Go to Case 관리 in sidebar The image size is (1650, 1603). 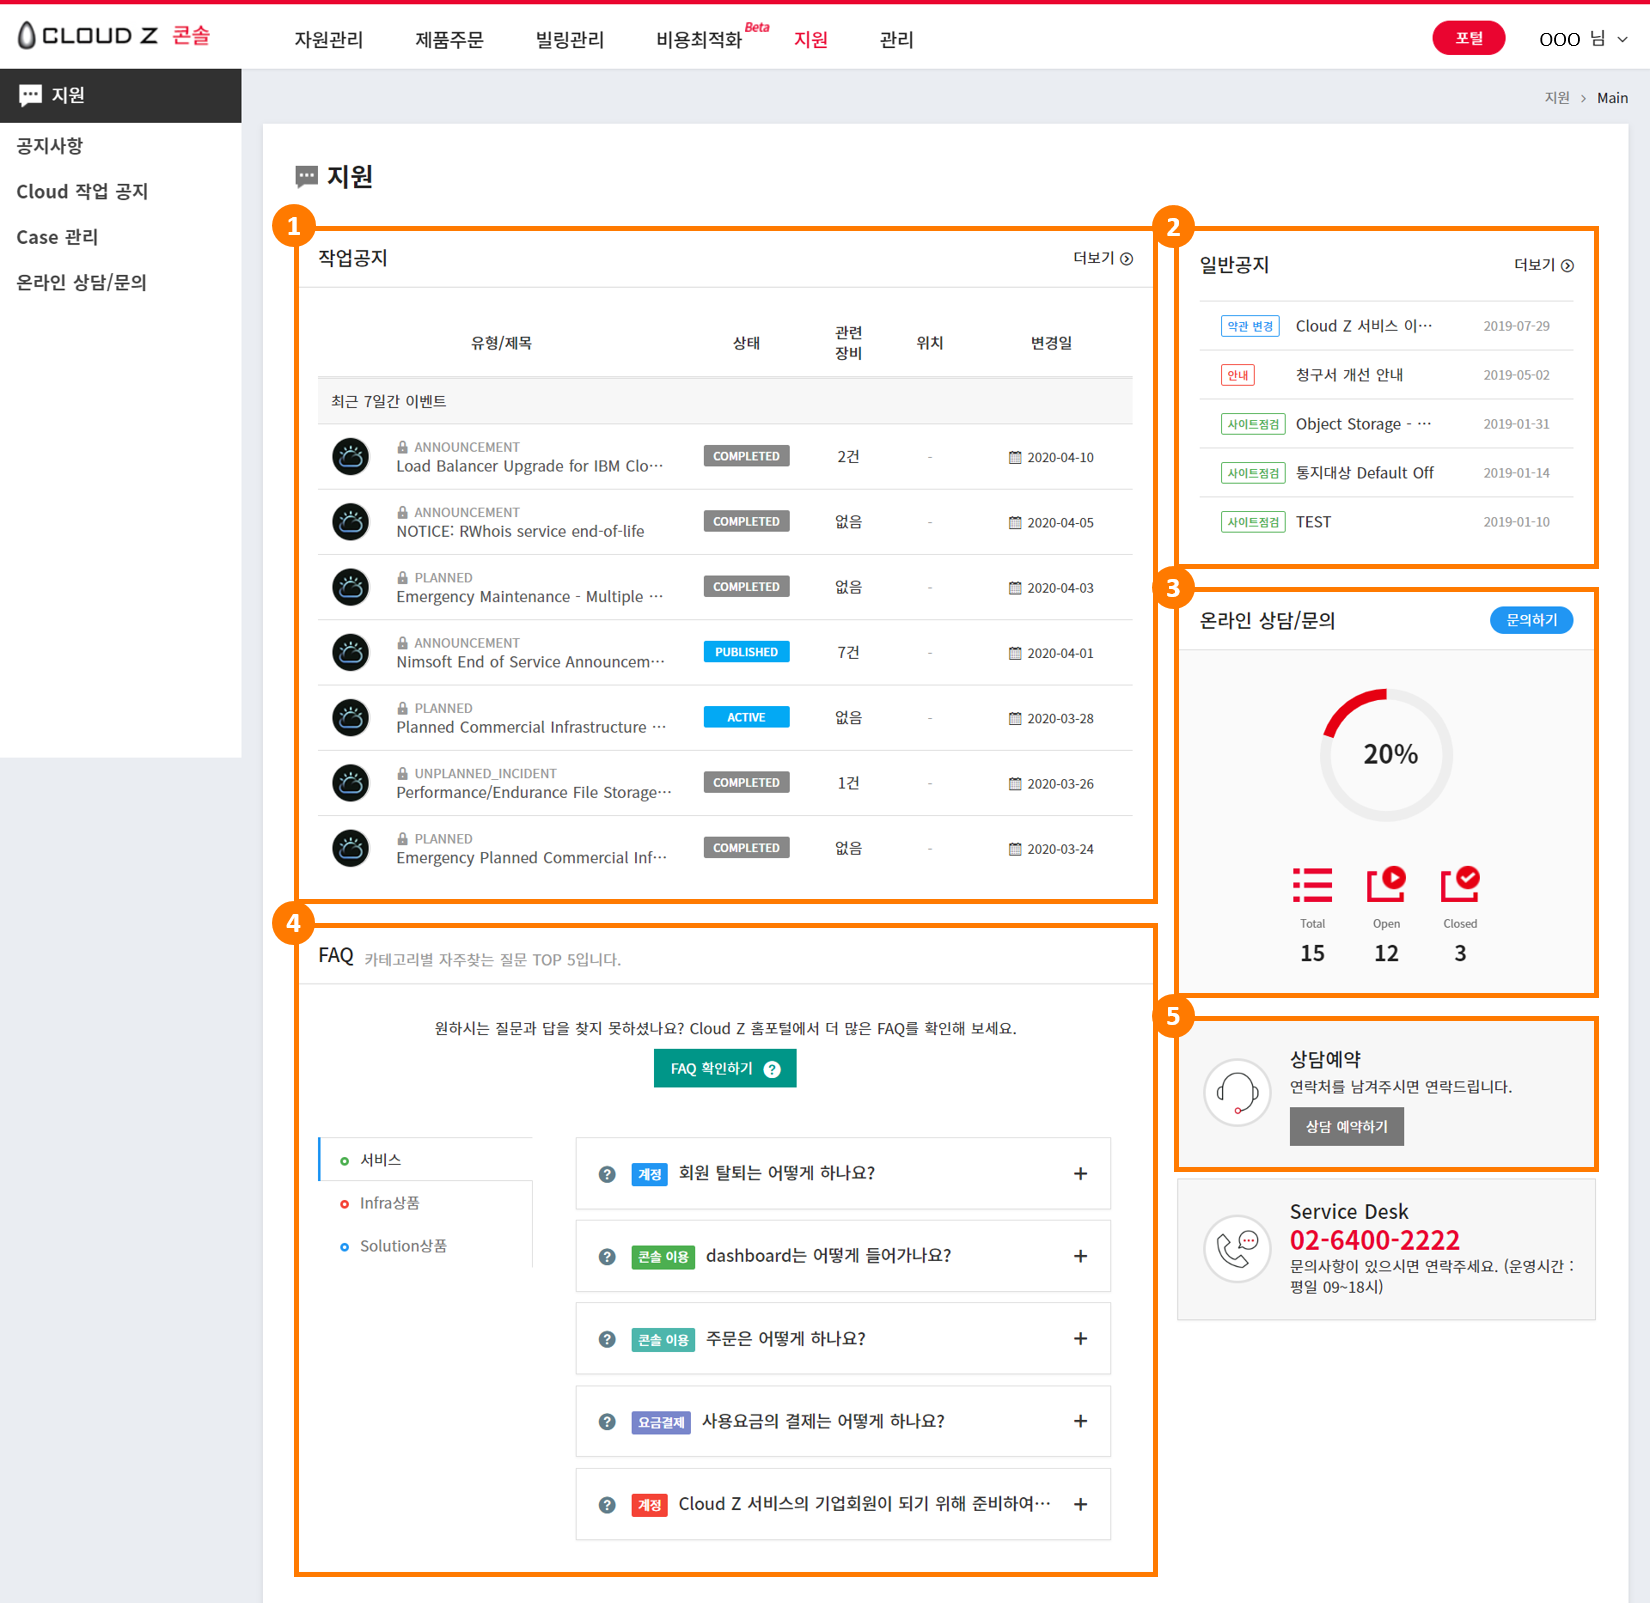pos(57,237)
